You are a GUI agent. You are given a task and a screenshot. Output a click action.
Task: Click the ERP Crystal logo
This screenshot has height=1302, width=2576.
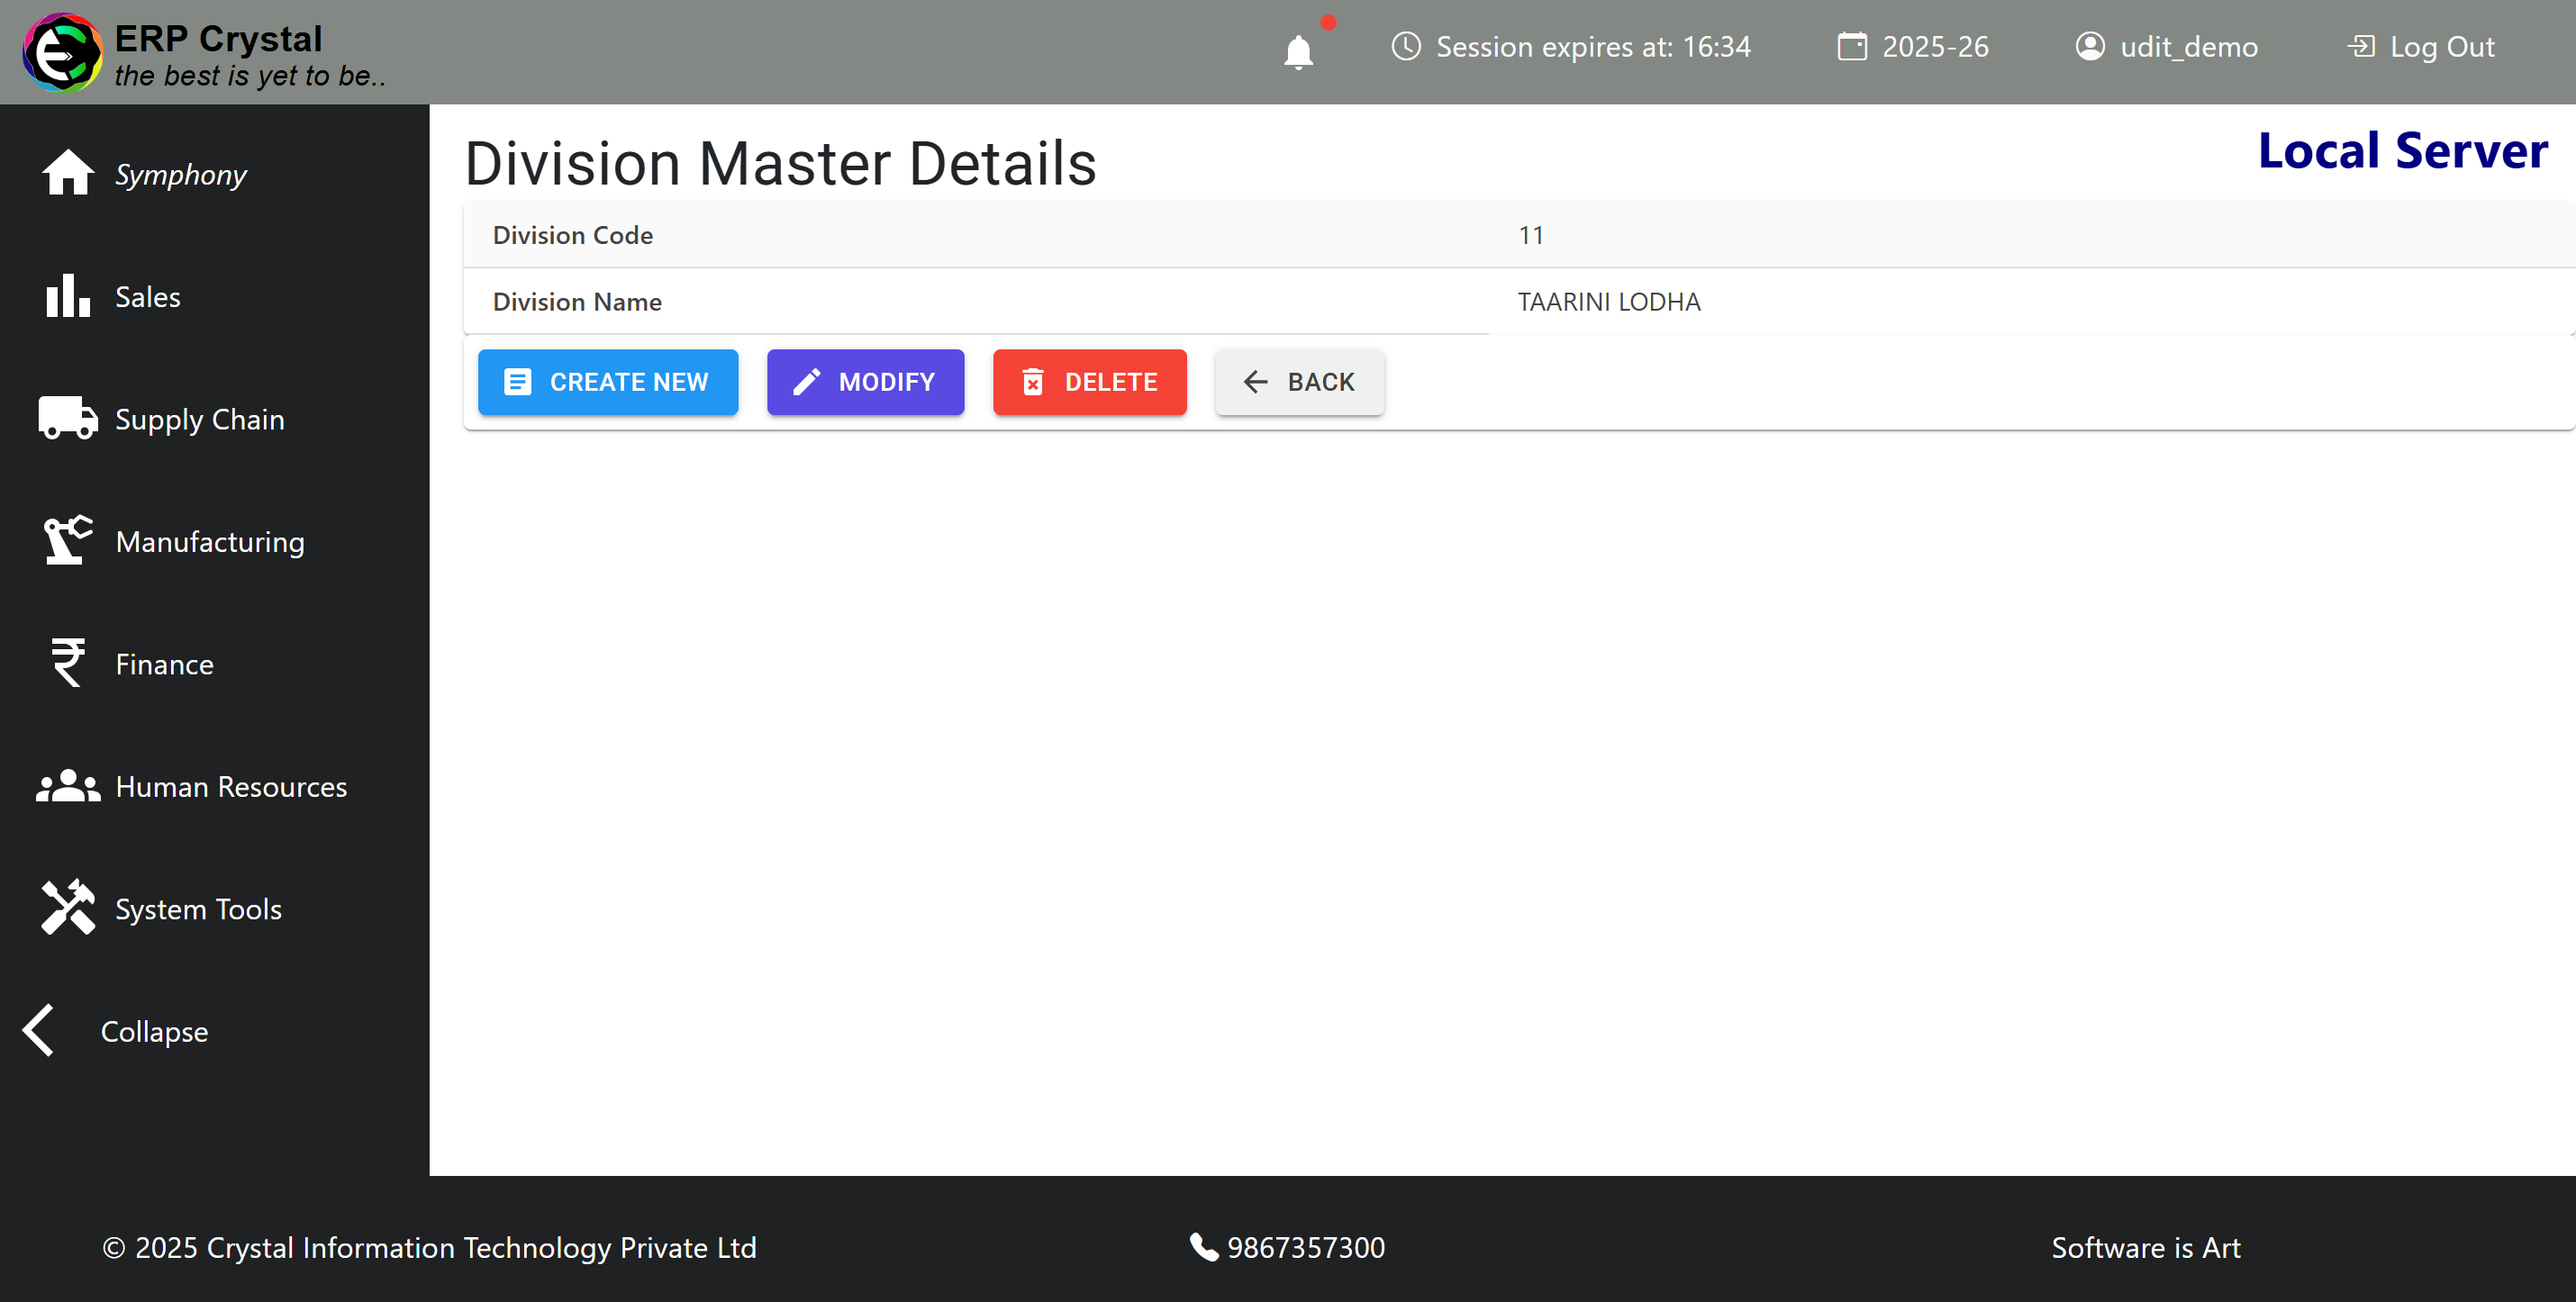pyautogui.click(x=62, y=52)
